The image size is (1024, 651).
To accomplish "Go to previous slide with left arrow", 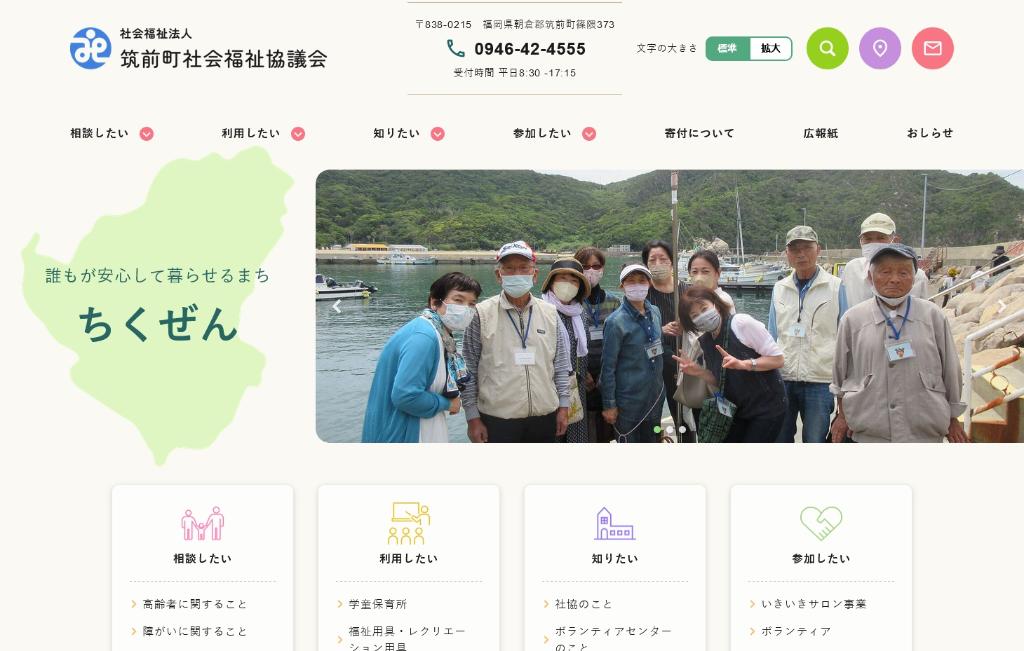I will point(337,306).
